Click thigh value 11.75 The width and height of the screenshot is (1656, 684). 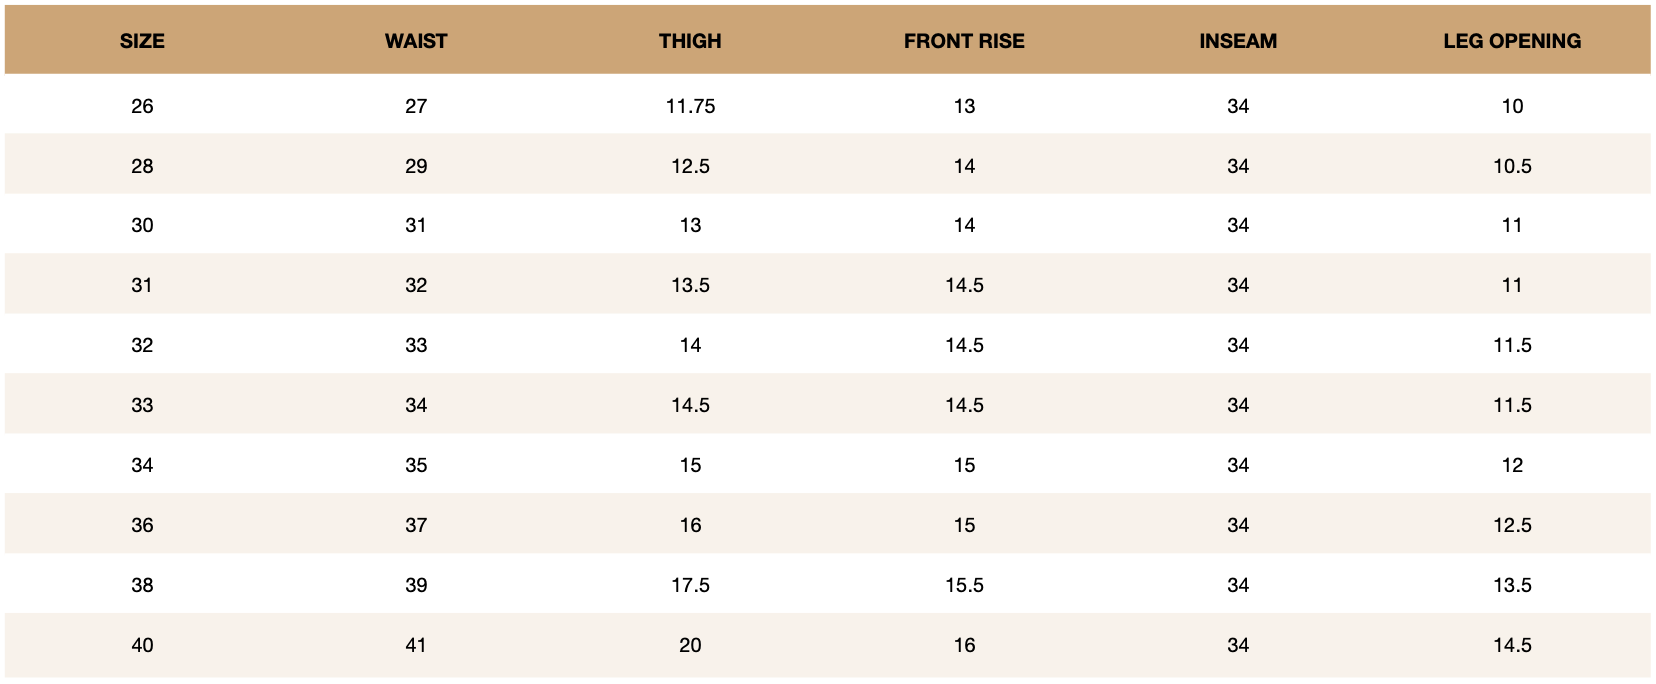[x=690, y=106]
